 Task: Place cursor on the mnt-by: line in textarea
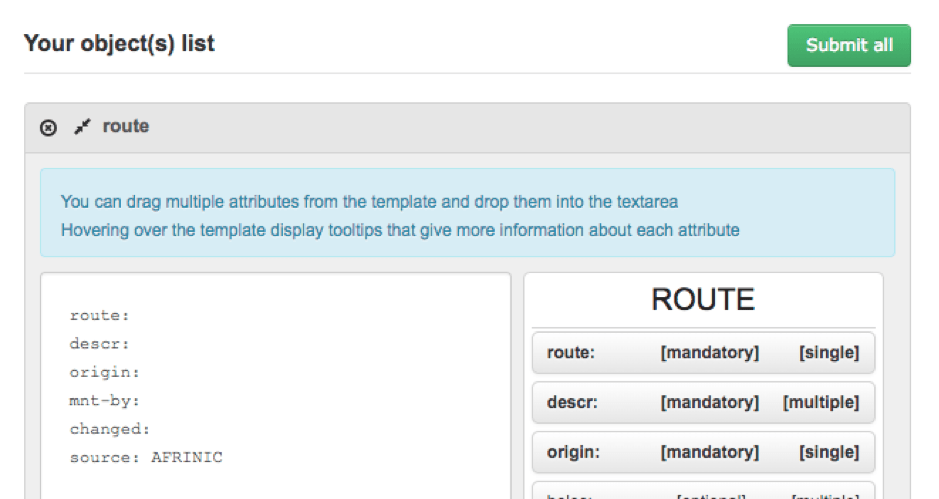[x=104, y=401]
